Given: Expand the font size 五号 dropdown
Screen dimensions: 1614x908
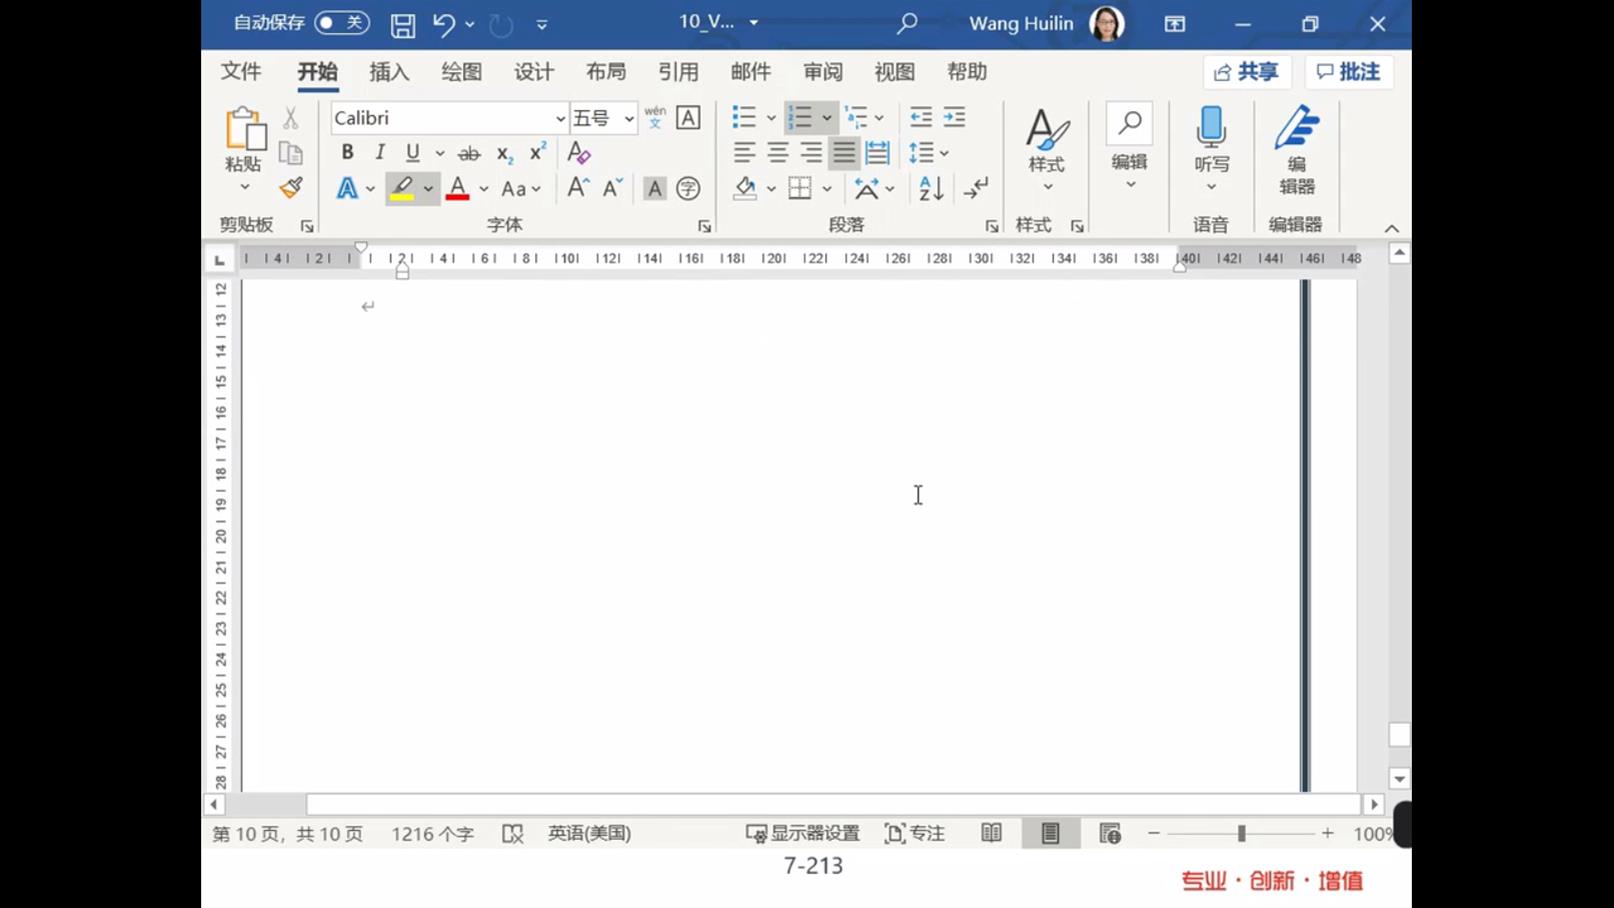Looking at the screenshot, I should [629, 118].
